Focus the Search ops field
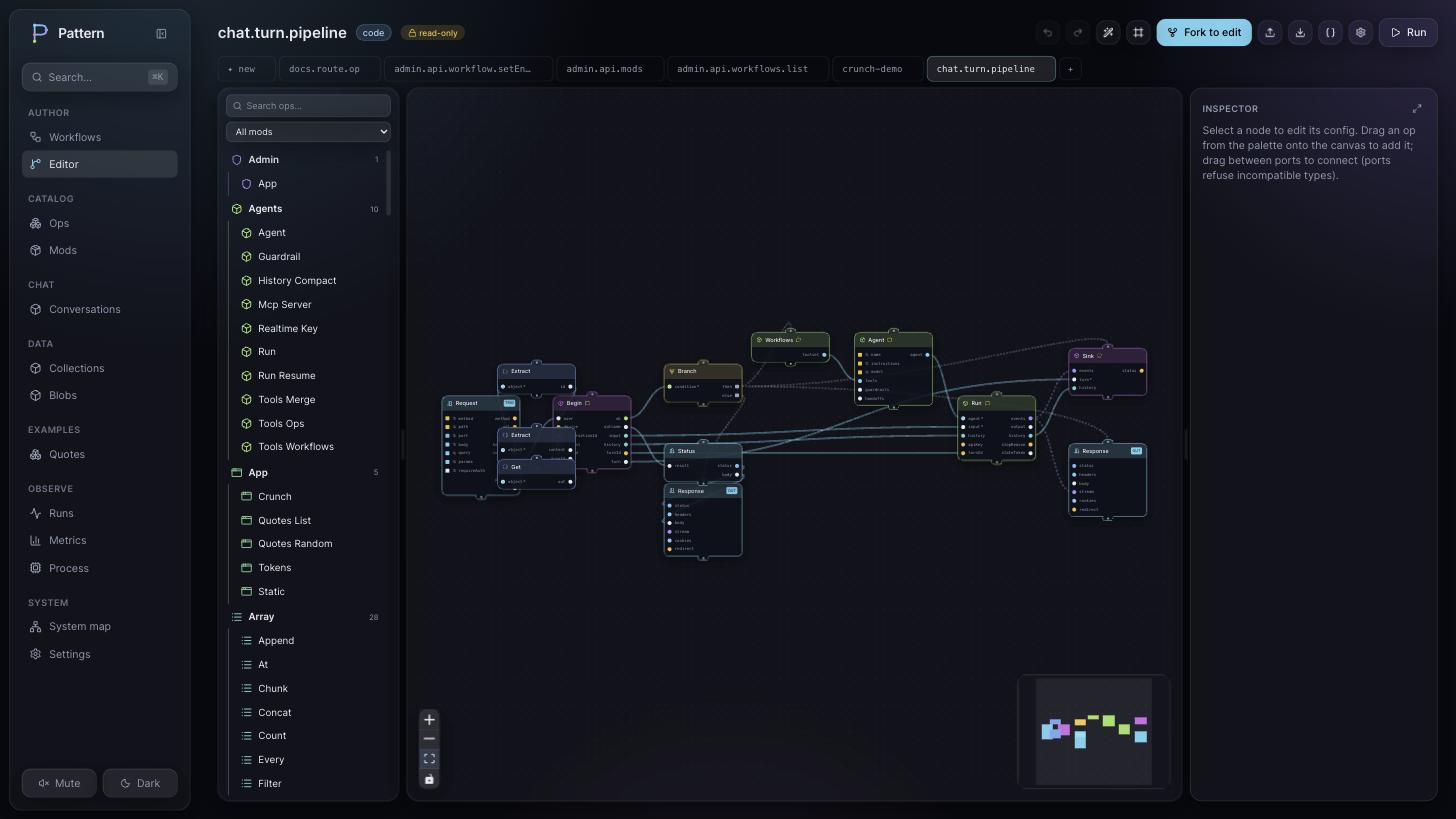 pos(308,106)
